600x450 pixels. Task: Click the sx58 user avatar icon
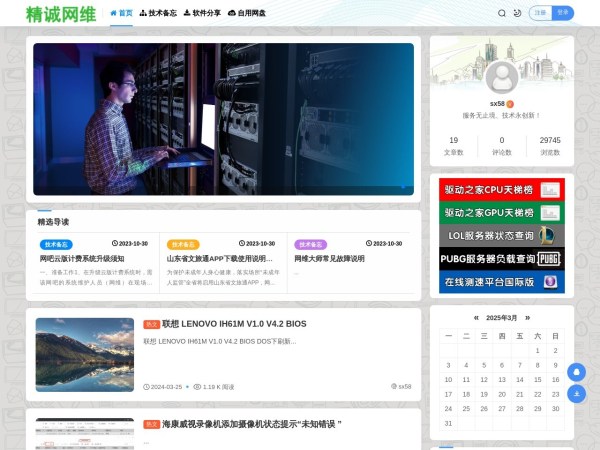pyautogui.click(x=501, y=77)
